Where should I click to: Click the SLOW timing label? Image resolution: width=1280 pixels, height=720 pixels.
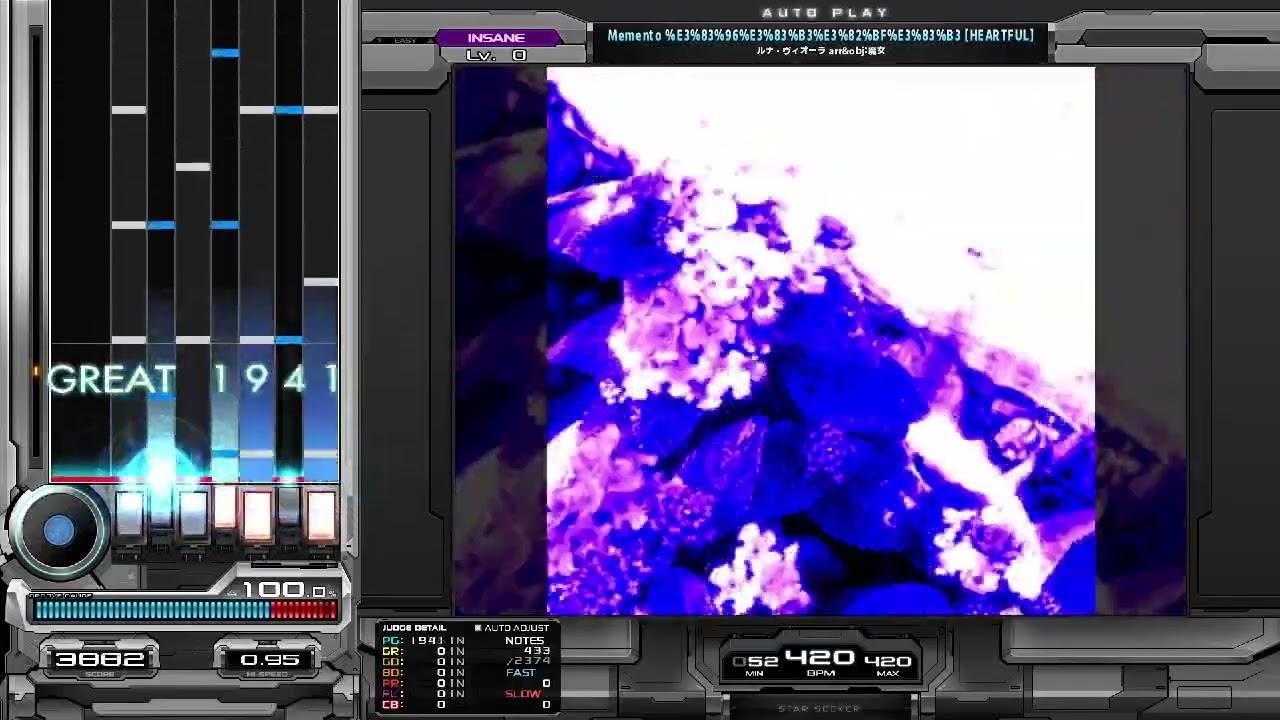(522, 694)
